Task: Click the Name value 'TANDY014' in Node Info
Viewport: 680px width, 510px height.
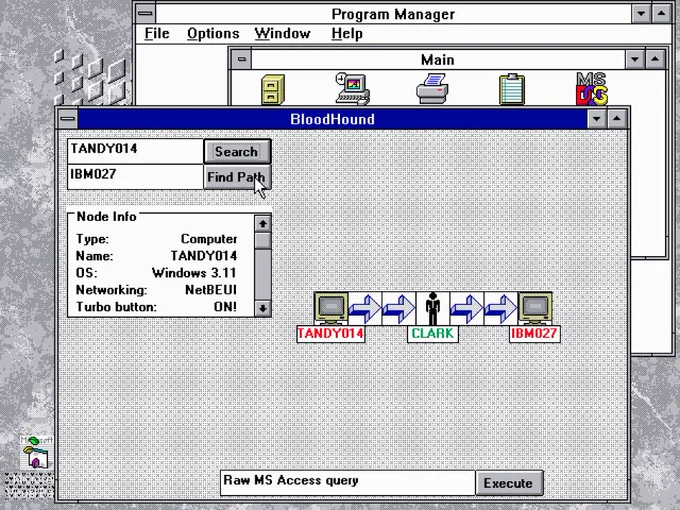Action: [x=204, y=256]
